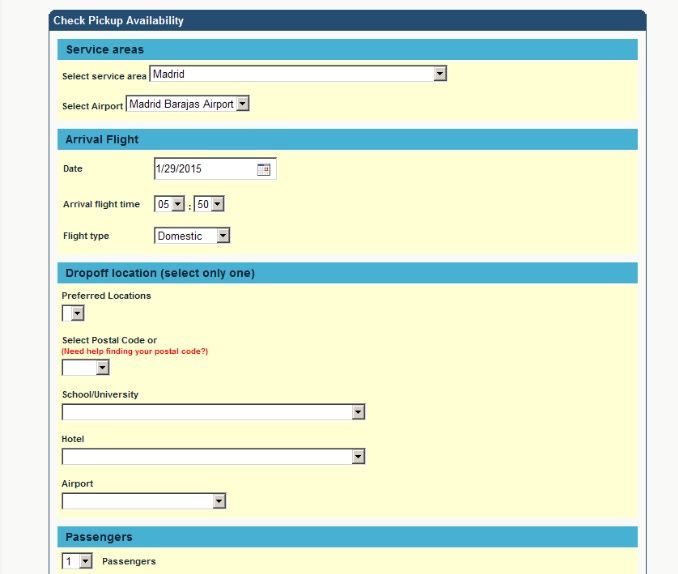Click the 'Hotel' label text
The image size is (678, 574).
(73, 439)
